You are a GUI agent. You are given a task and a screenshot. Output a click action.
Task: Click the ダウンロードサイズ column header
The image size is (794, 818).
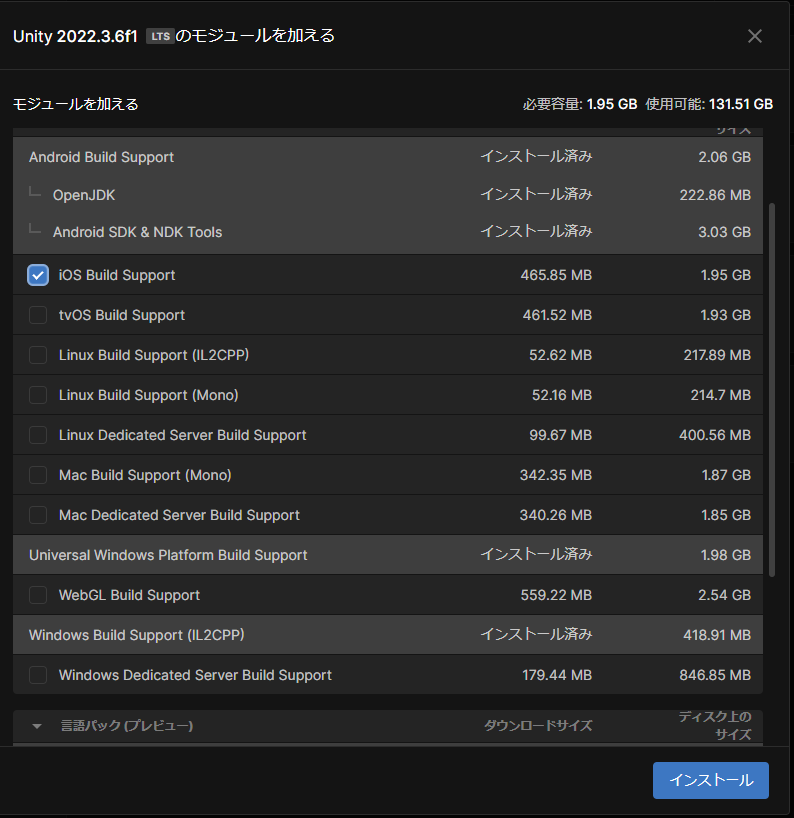click(537, 726)
